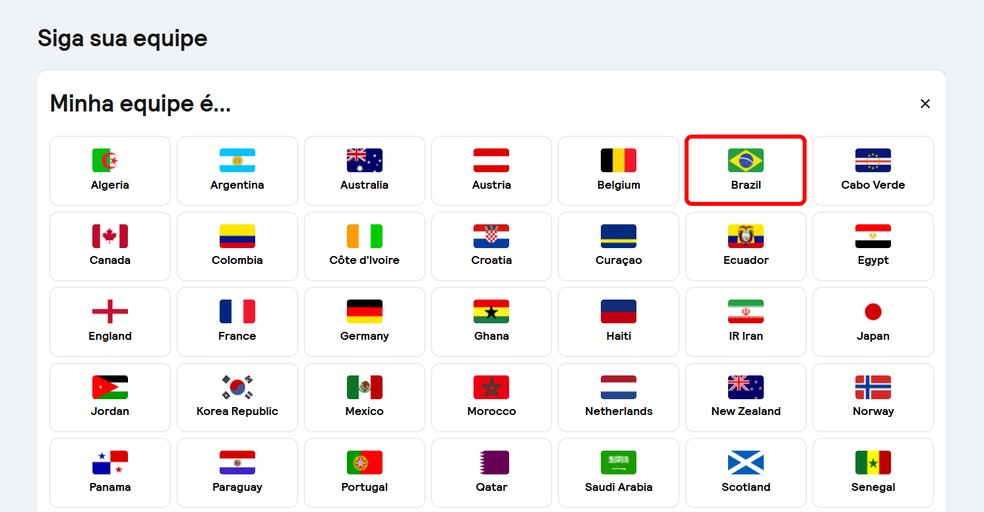The image size is (984, 512).
Task: Pick the Morocco flag icon
Action: [x=491, y=388]
